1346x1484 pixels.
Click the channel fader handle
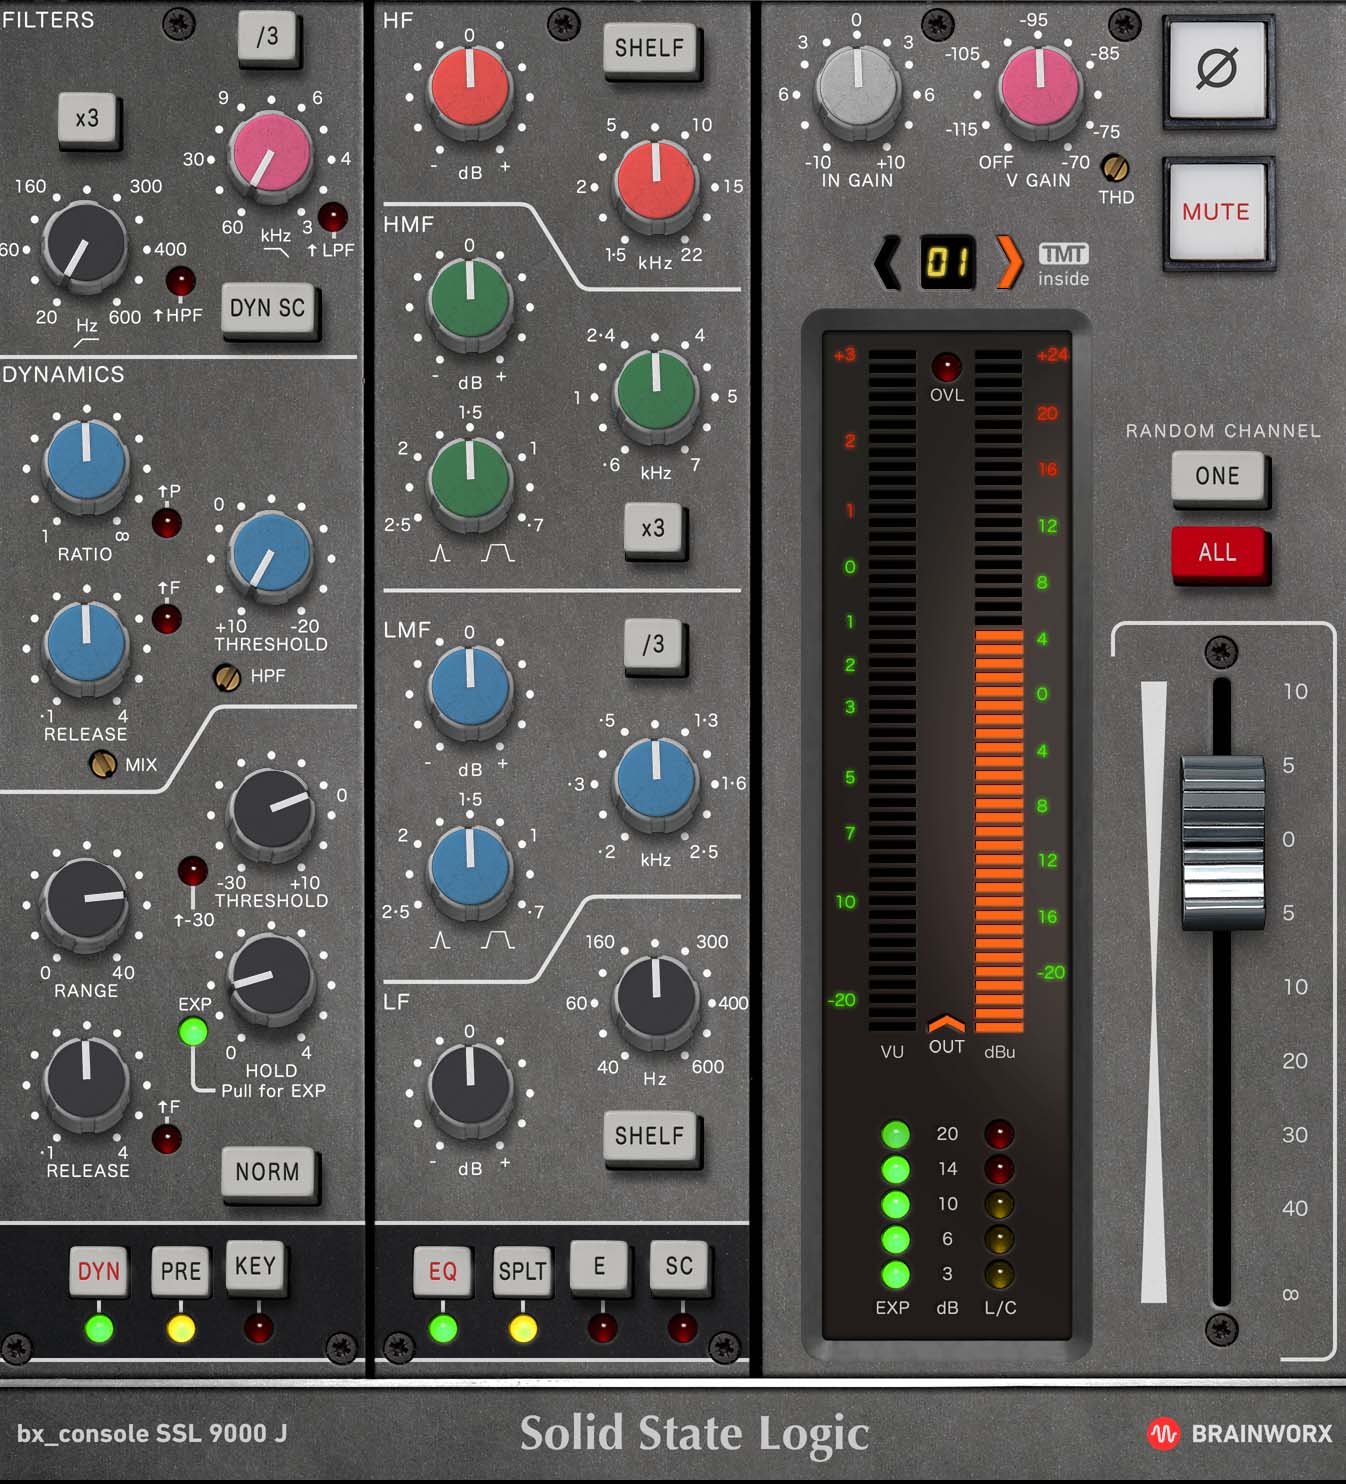1223,842
